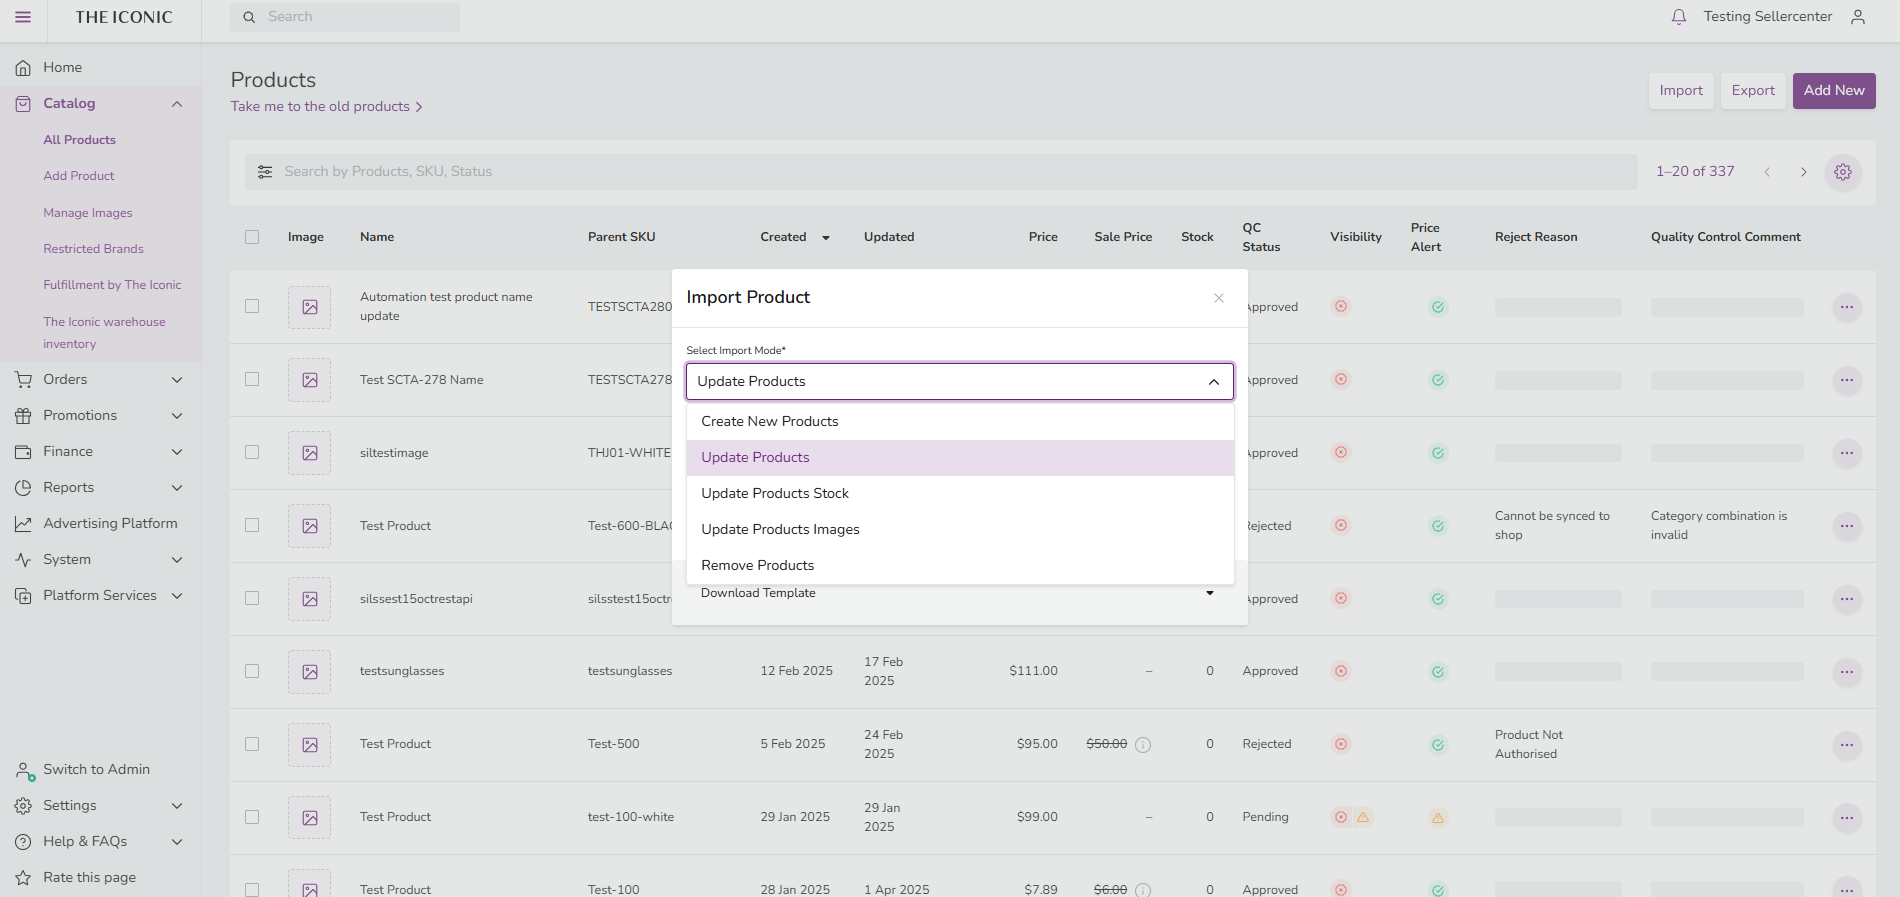This screenshot has height=897, width=1900.
Task: Expand the Platform Services sidebar section
Action: point(177,596)
